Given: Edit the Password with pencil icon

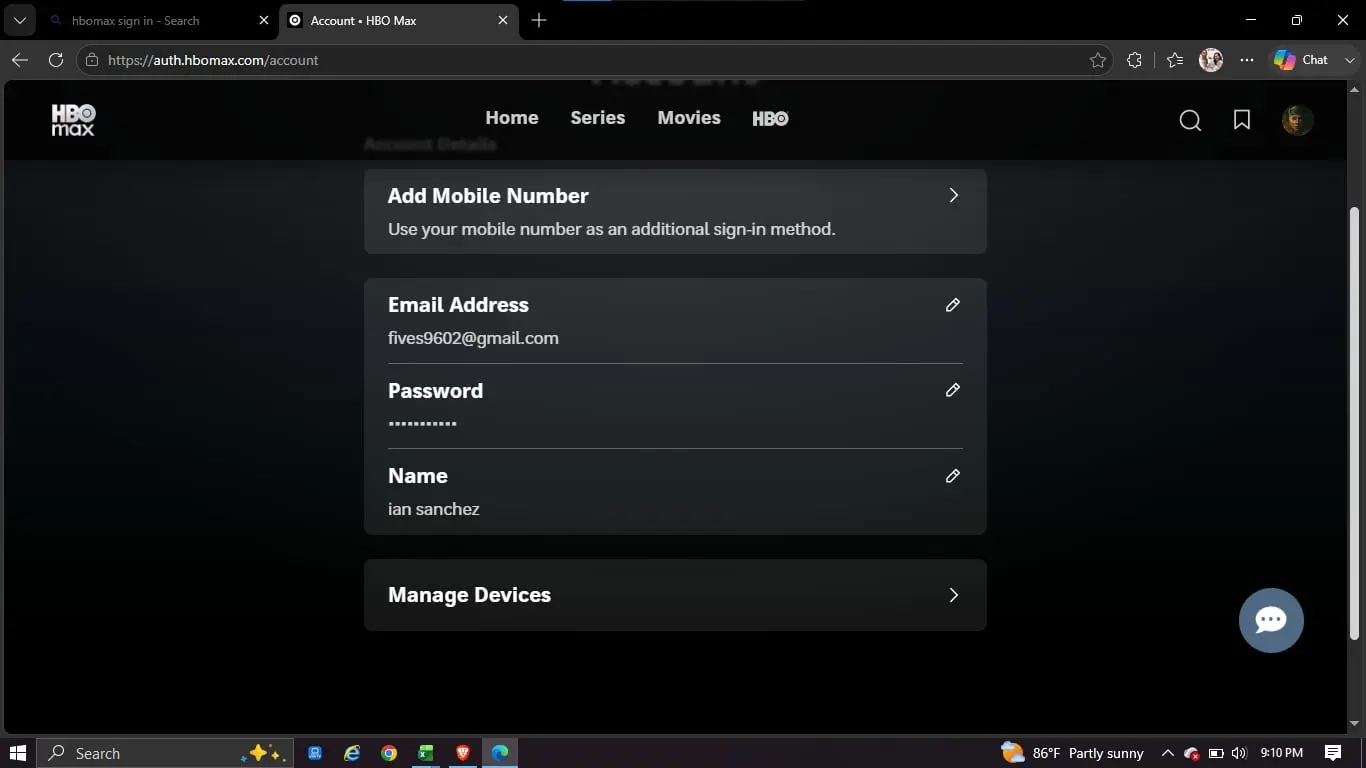Looking at the screenshot, I should (x=953, y=390).
